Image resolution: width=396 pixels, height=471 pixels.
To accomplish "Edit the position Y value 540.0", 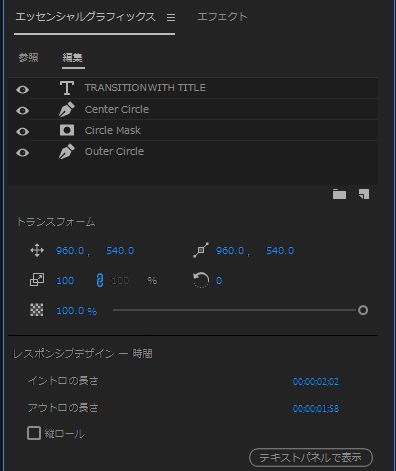I will 120,251.
